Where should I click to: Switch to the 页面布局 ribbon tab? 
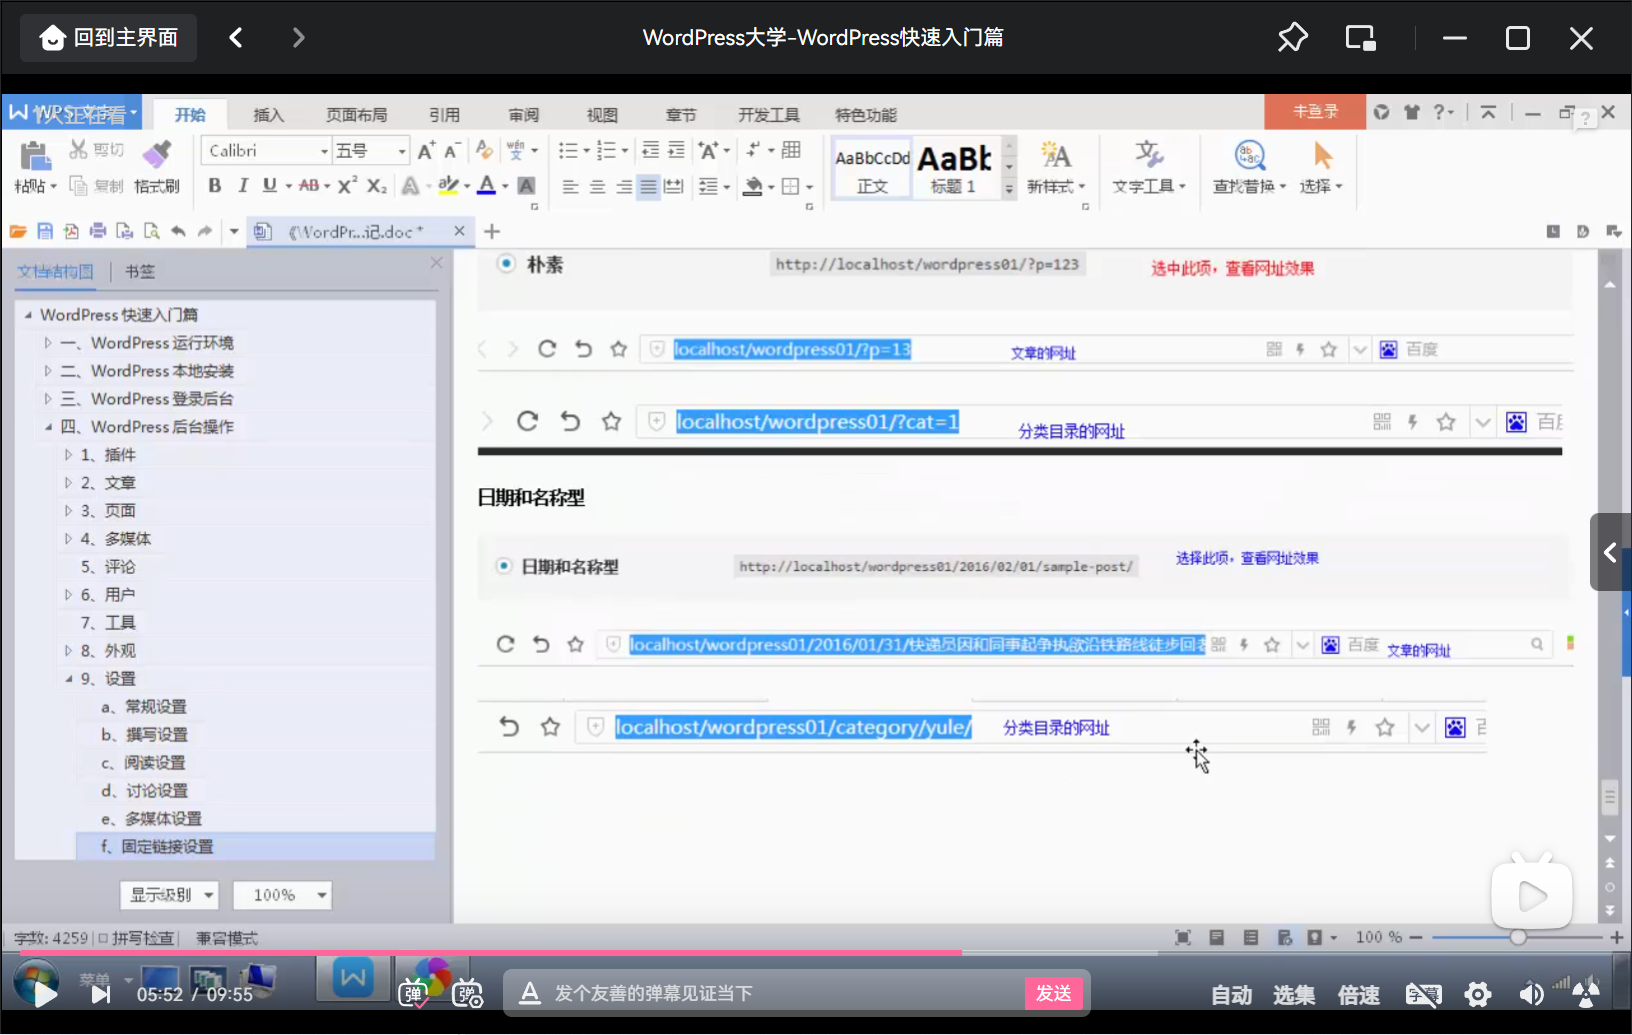[356, 115]
